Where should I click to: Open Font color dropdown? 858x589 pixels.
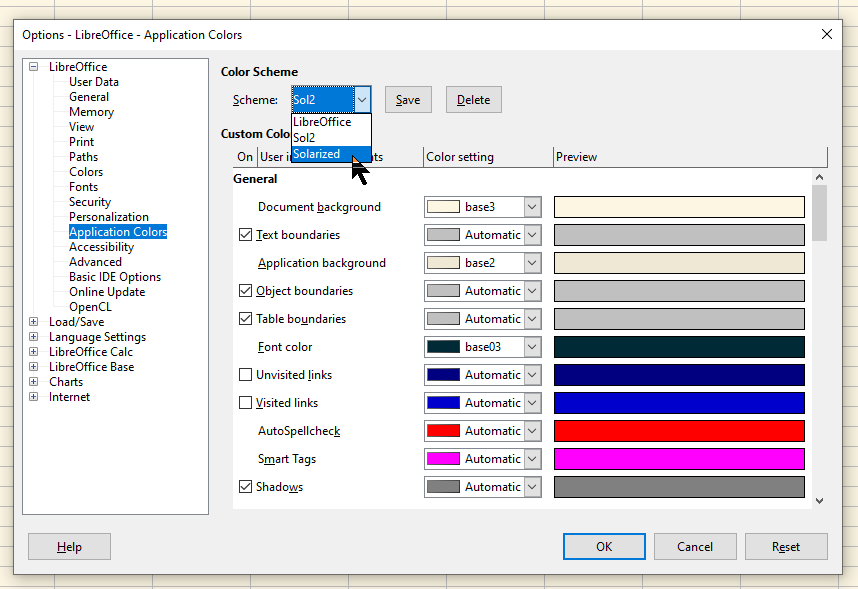click(532, 347)
